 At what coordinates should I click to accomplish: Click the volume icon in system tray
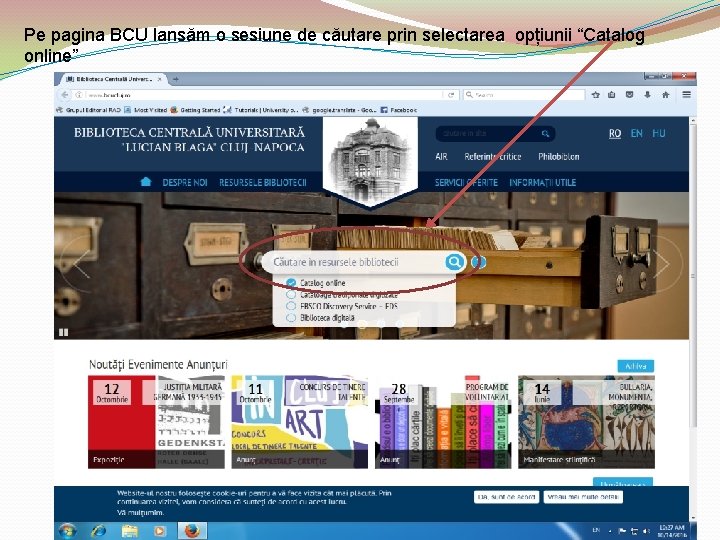646,531
